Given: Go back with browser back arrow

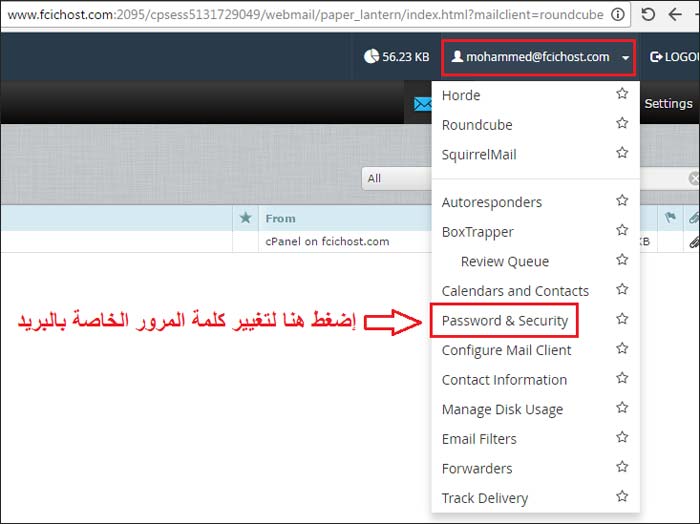Looking at the screenshot, I should tap(675, 15).
